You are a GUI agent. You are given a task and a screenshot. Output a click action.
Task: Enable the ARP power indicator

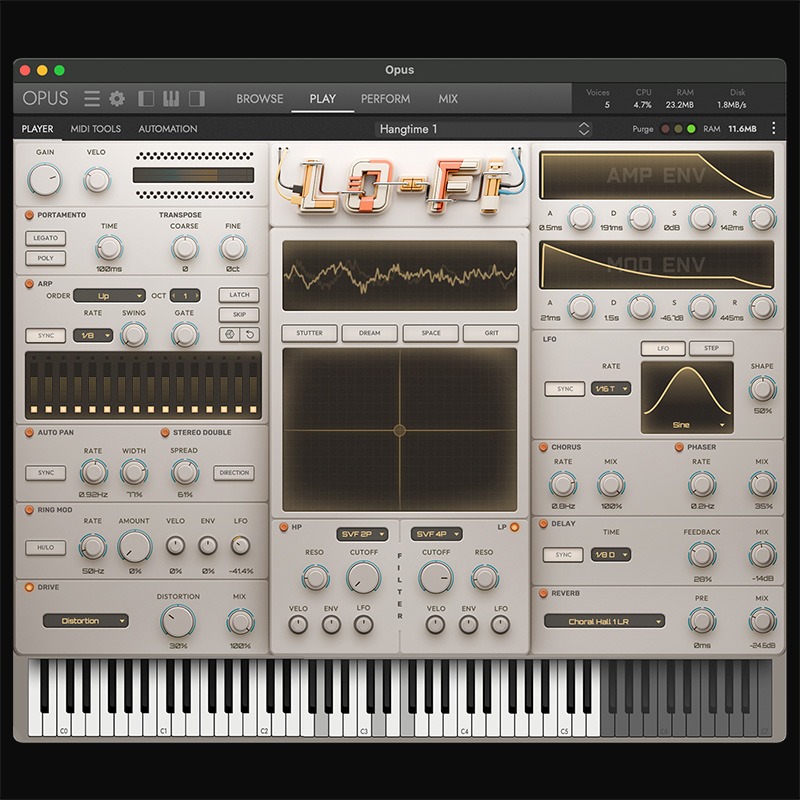[x=30, y=284]
